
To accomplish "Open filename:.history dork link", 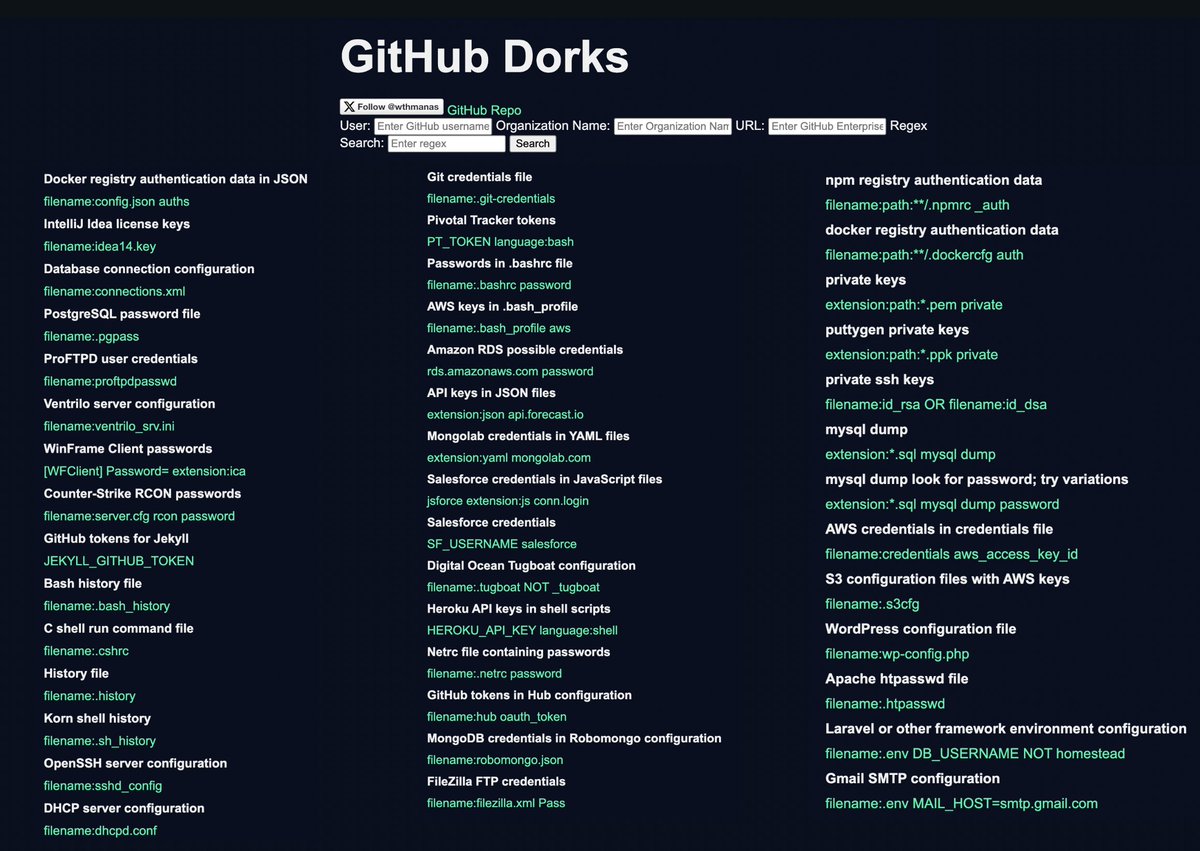I will (x=90, y=696).
